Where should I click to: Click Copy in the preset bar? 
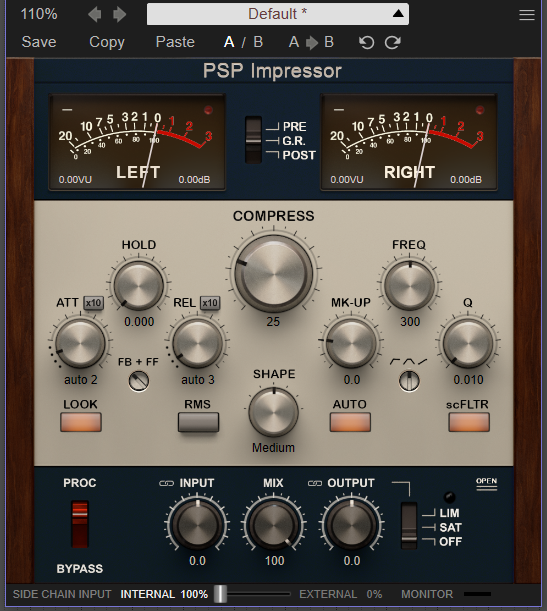click(107, 42)
